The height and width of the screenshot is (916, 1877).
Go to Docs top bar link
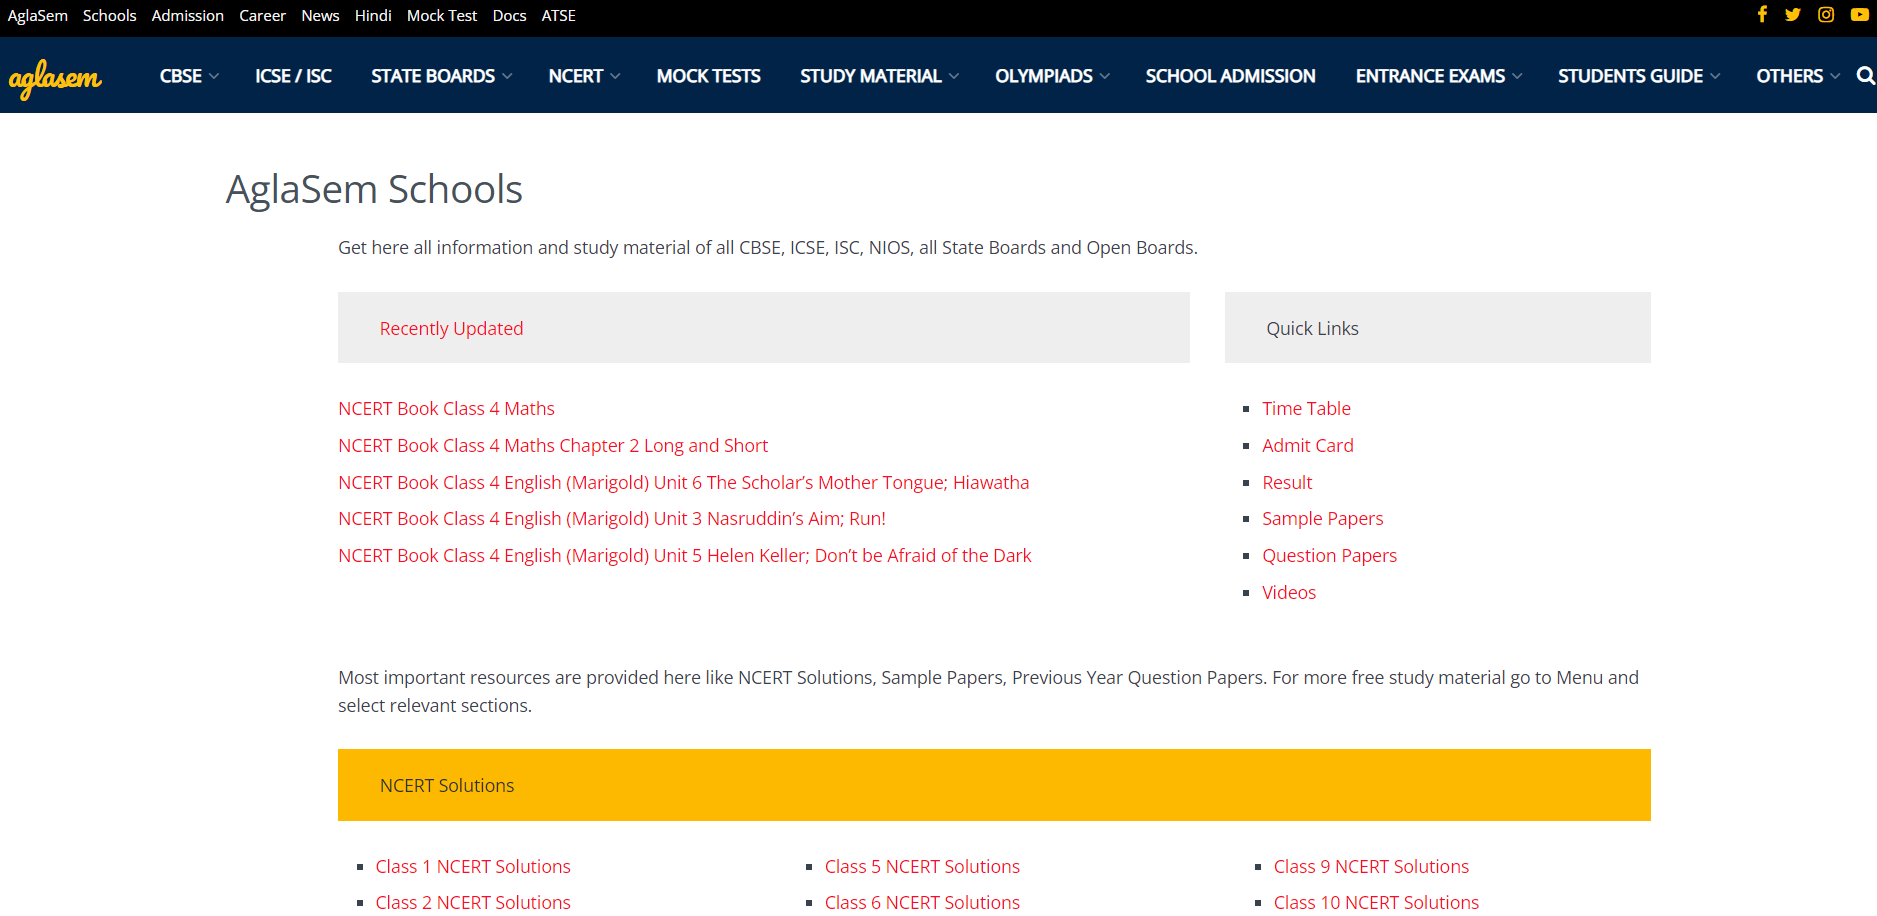[x=509, y=16]
